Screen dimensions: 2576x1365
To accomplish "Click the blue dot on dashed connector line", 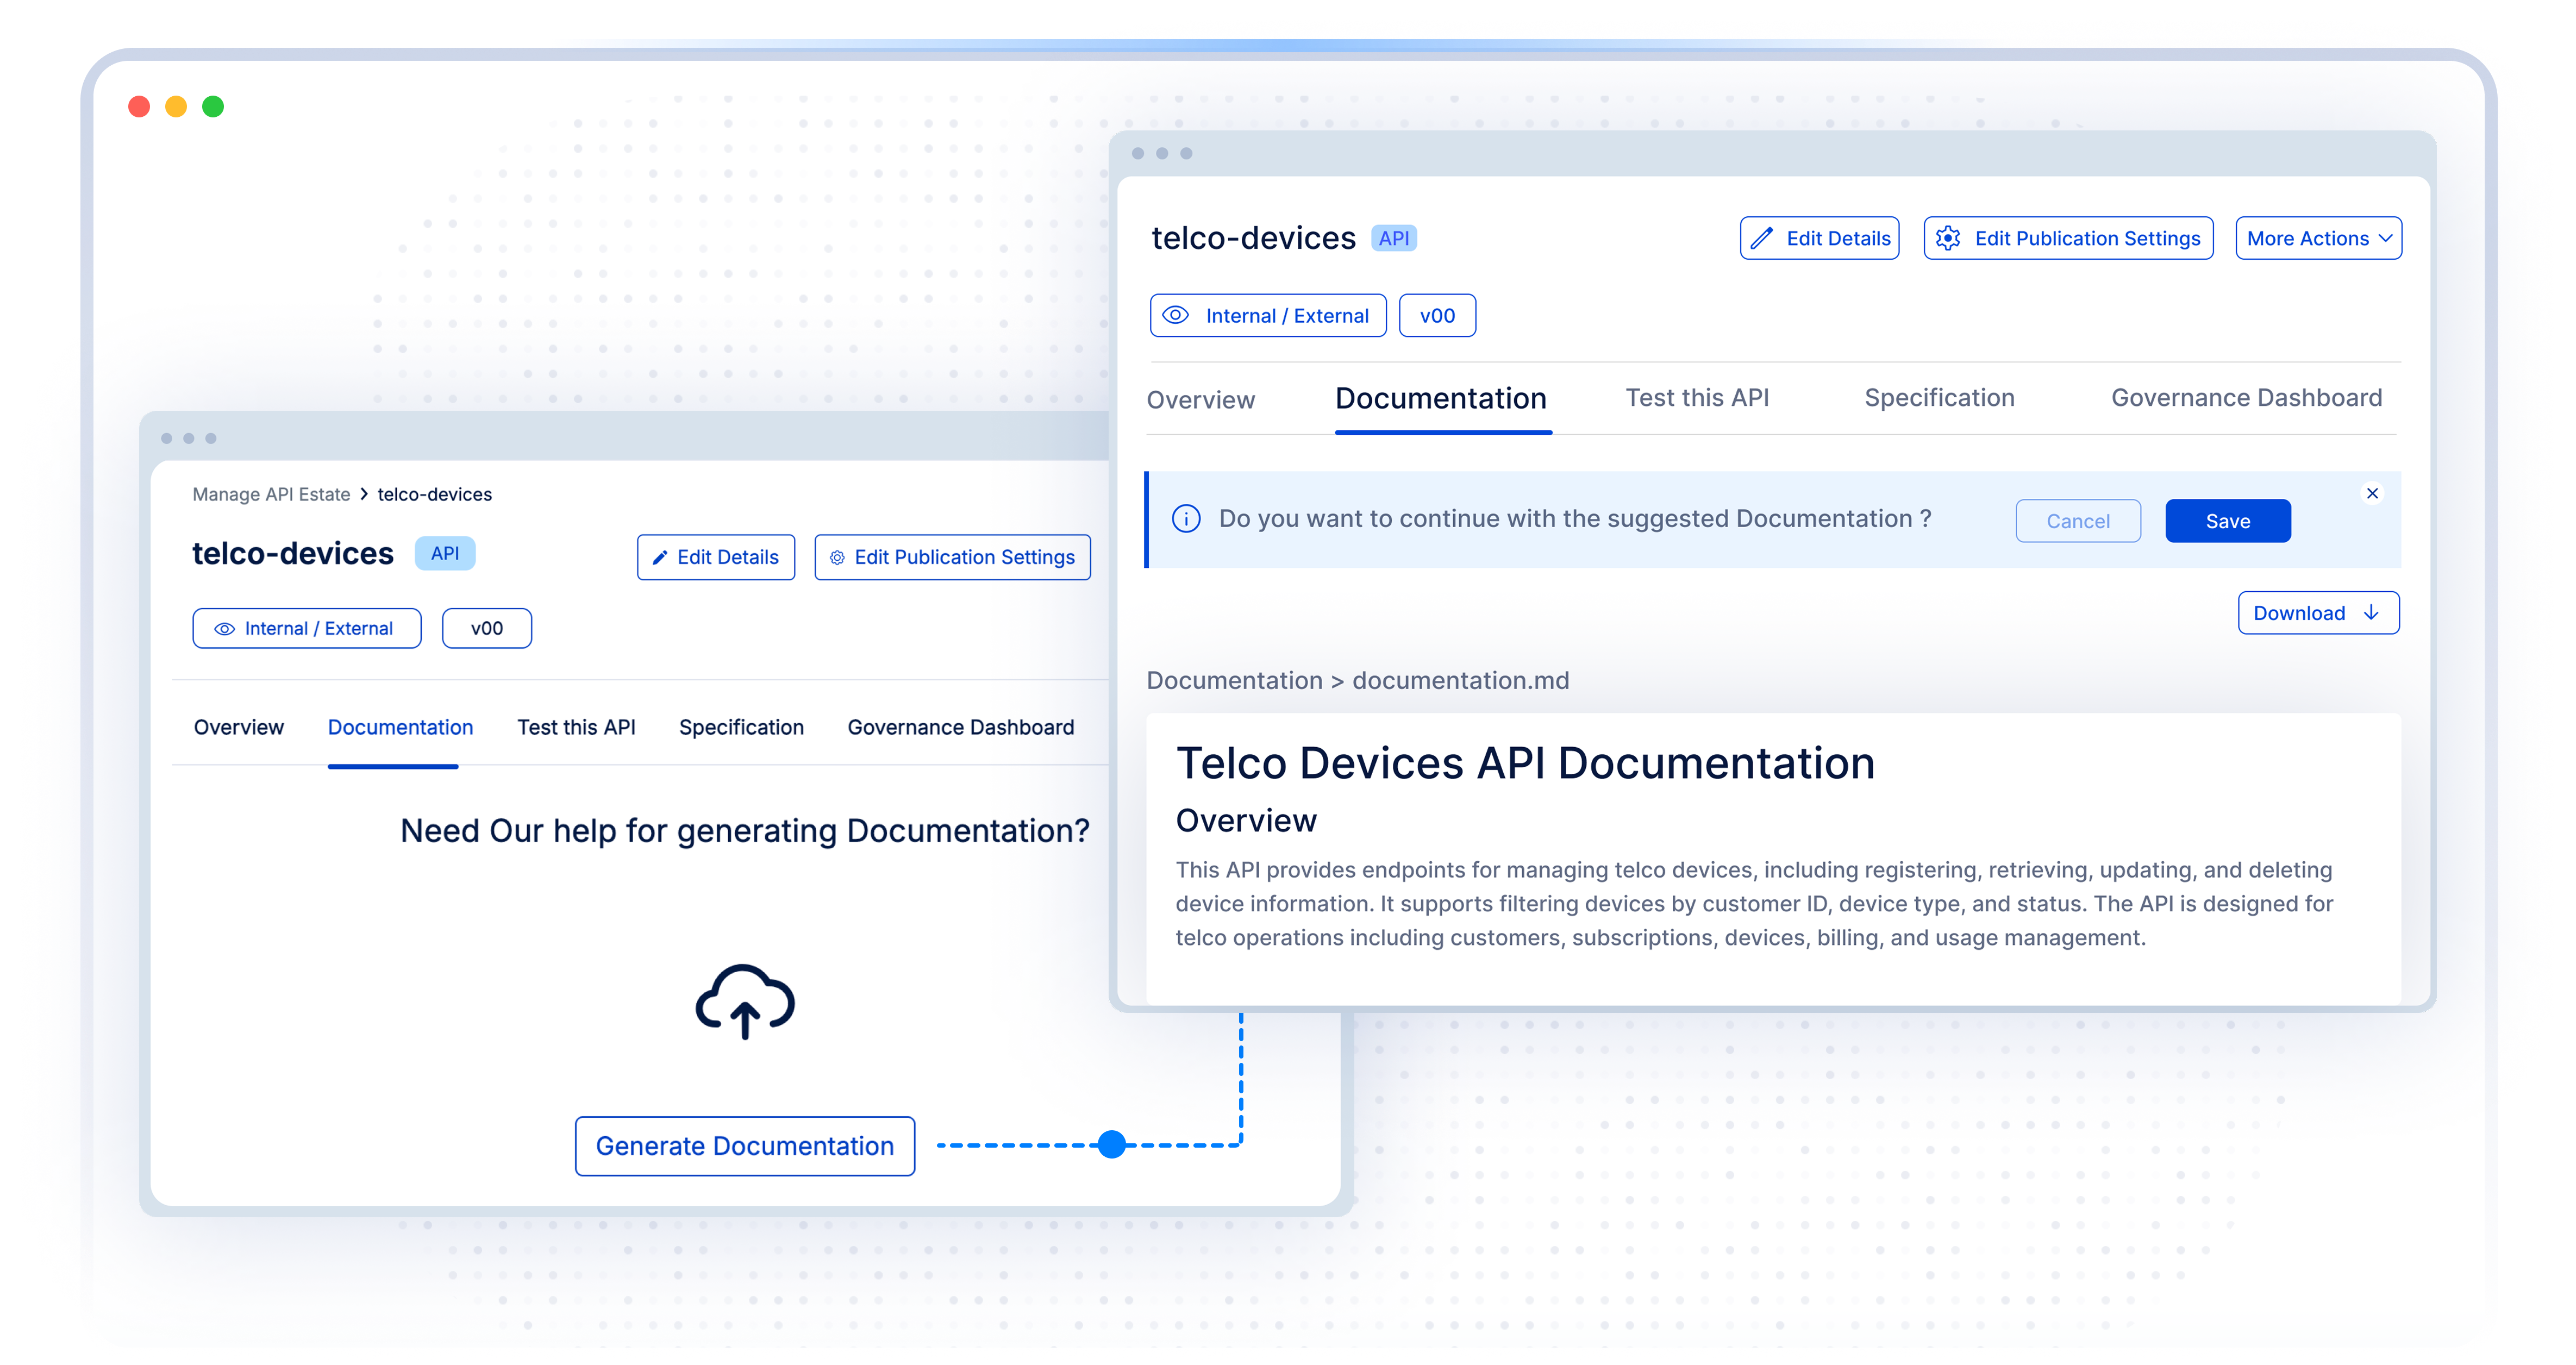I will [x=1111, y=1144].
